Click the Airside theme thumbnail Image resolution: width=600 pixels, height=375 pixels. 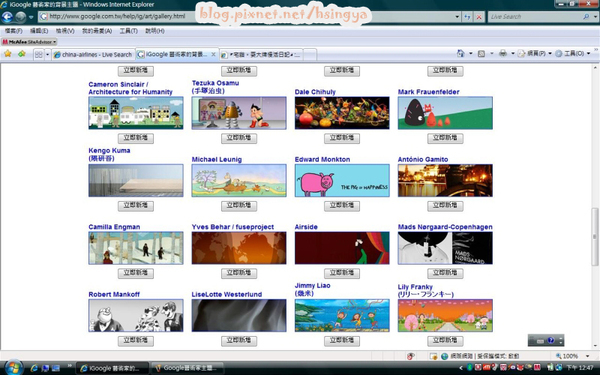tap(342, 248)
